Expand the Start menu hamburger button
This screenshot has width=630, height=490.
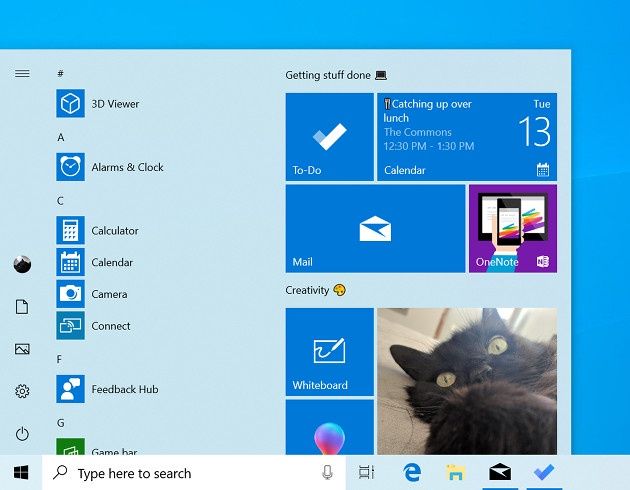(22, 74)
